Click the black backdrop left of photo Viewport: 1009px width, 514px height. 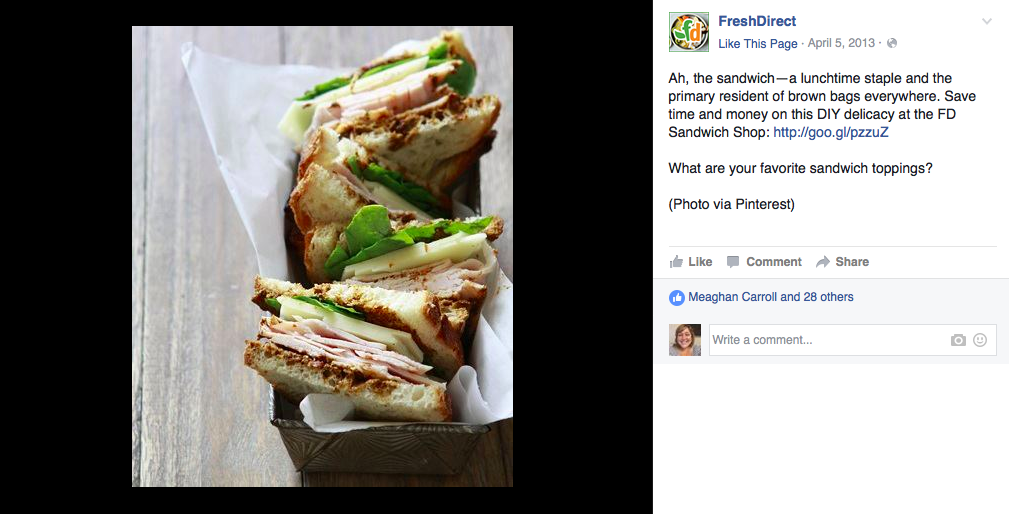tap(66, 257)
